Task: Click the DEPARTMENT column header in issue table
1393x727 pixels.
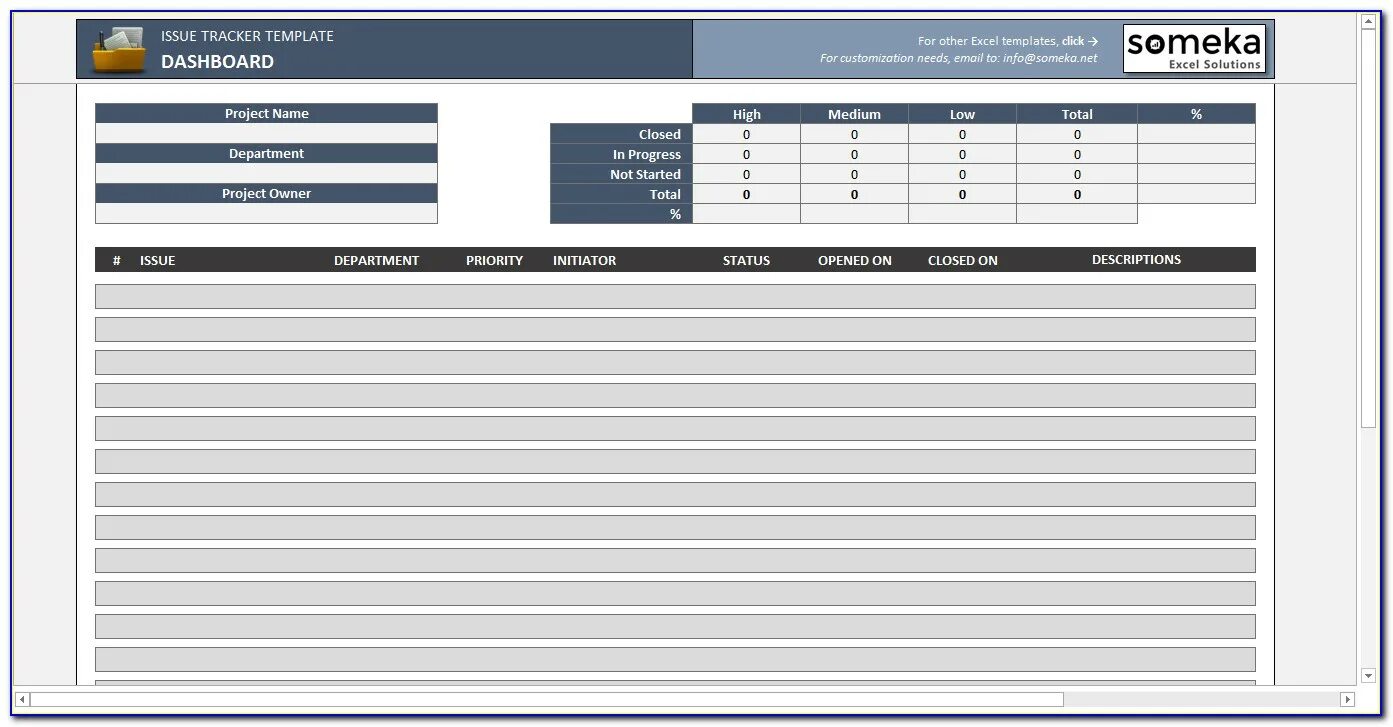Action: click(x=376, y=260)
